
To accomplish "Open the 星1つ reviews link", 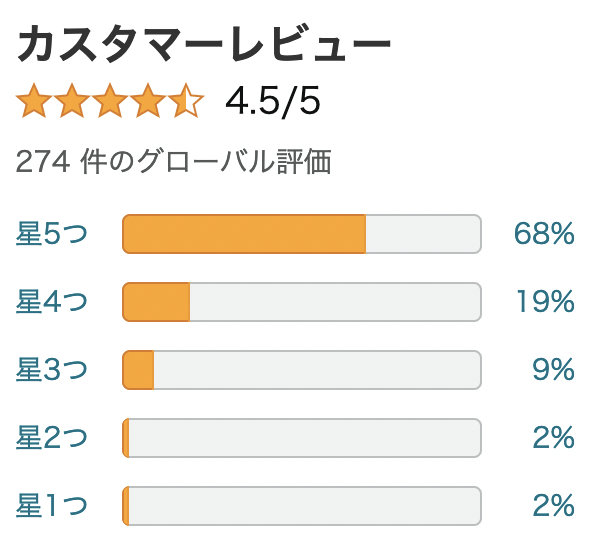I will (x=51, y=506).
